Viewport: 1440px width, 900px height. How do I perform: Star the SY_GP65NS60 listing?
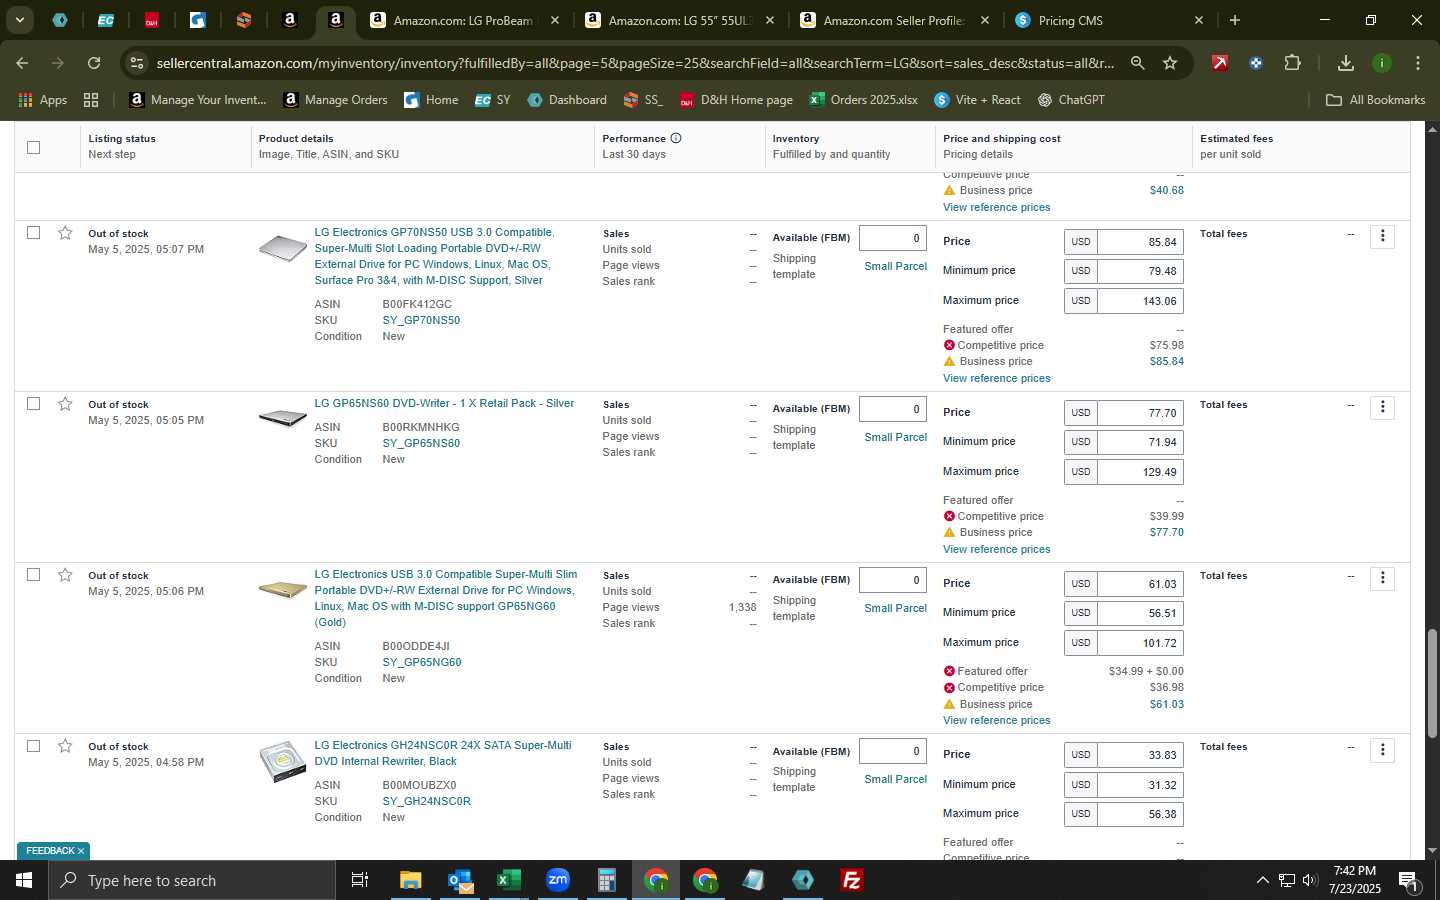pos(65,404)
